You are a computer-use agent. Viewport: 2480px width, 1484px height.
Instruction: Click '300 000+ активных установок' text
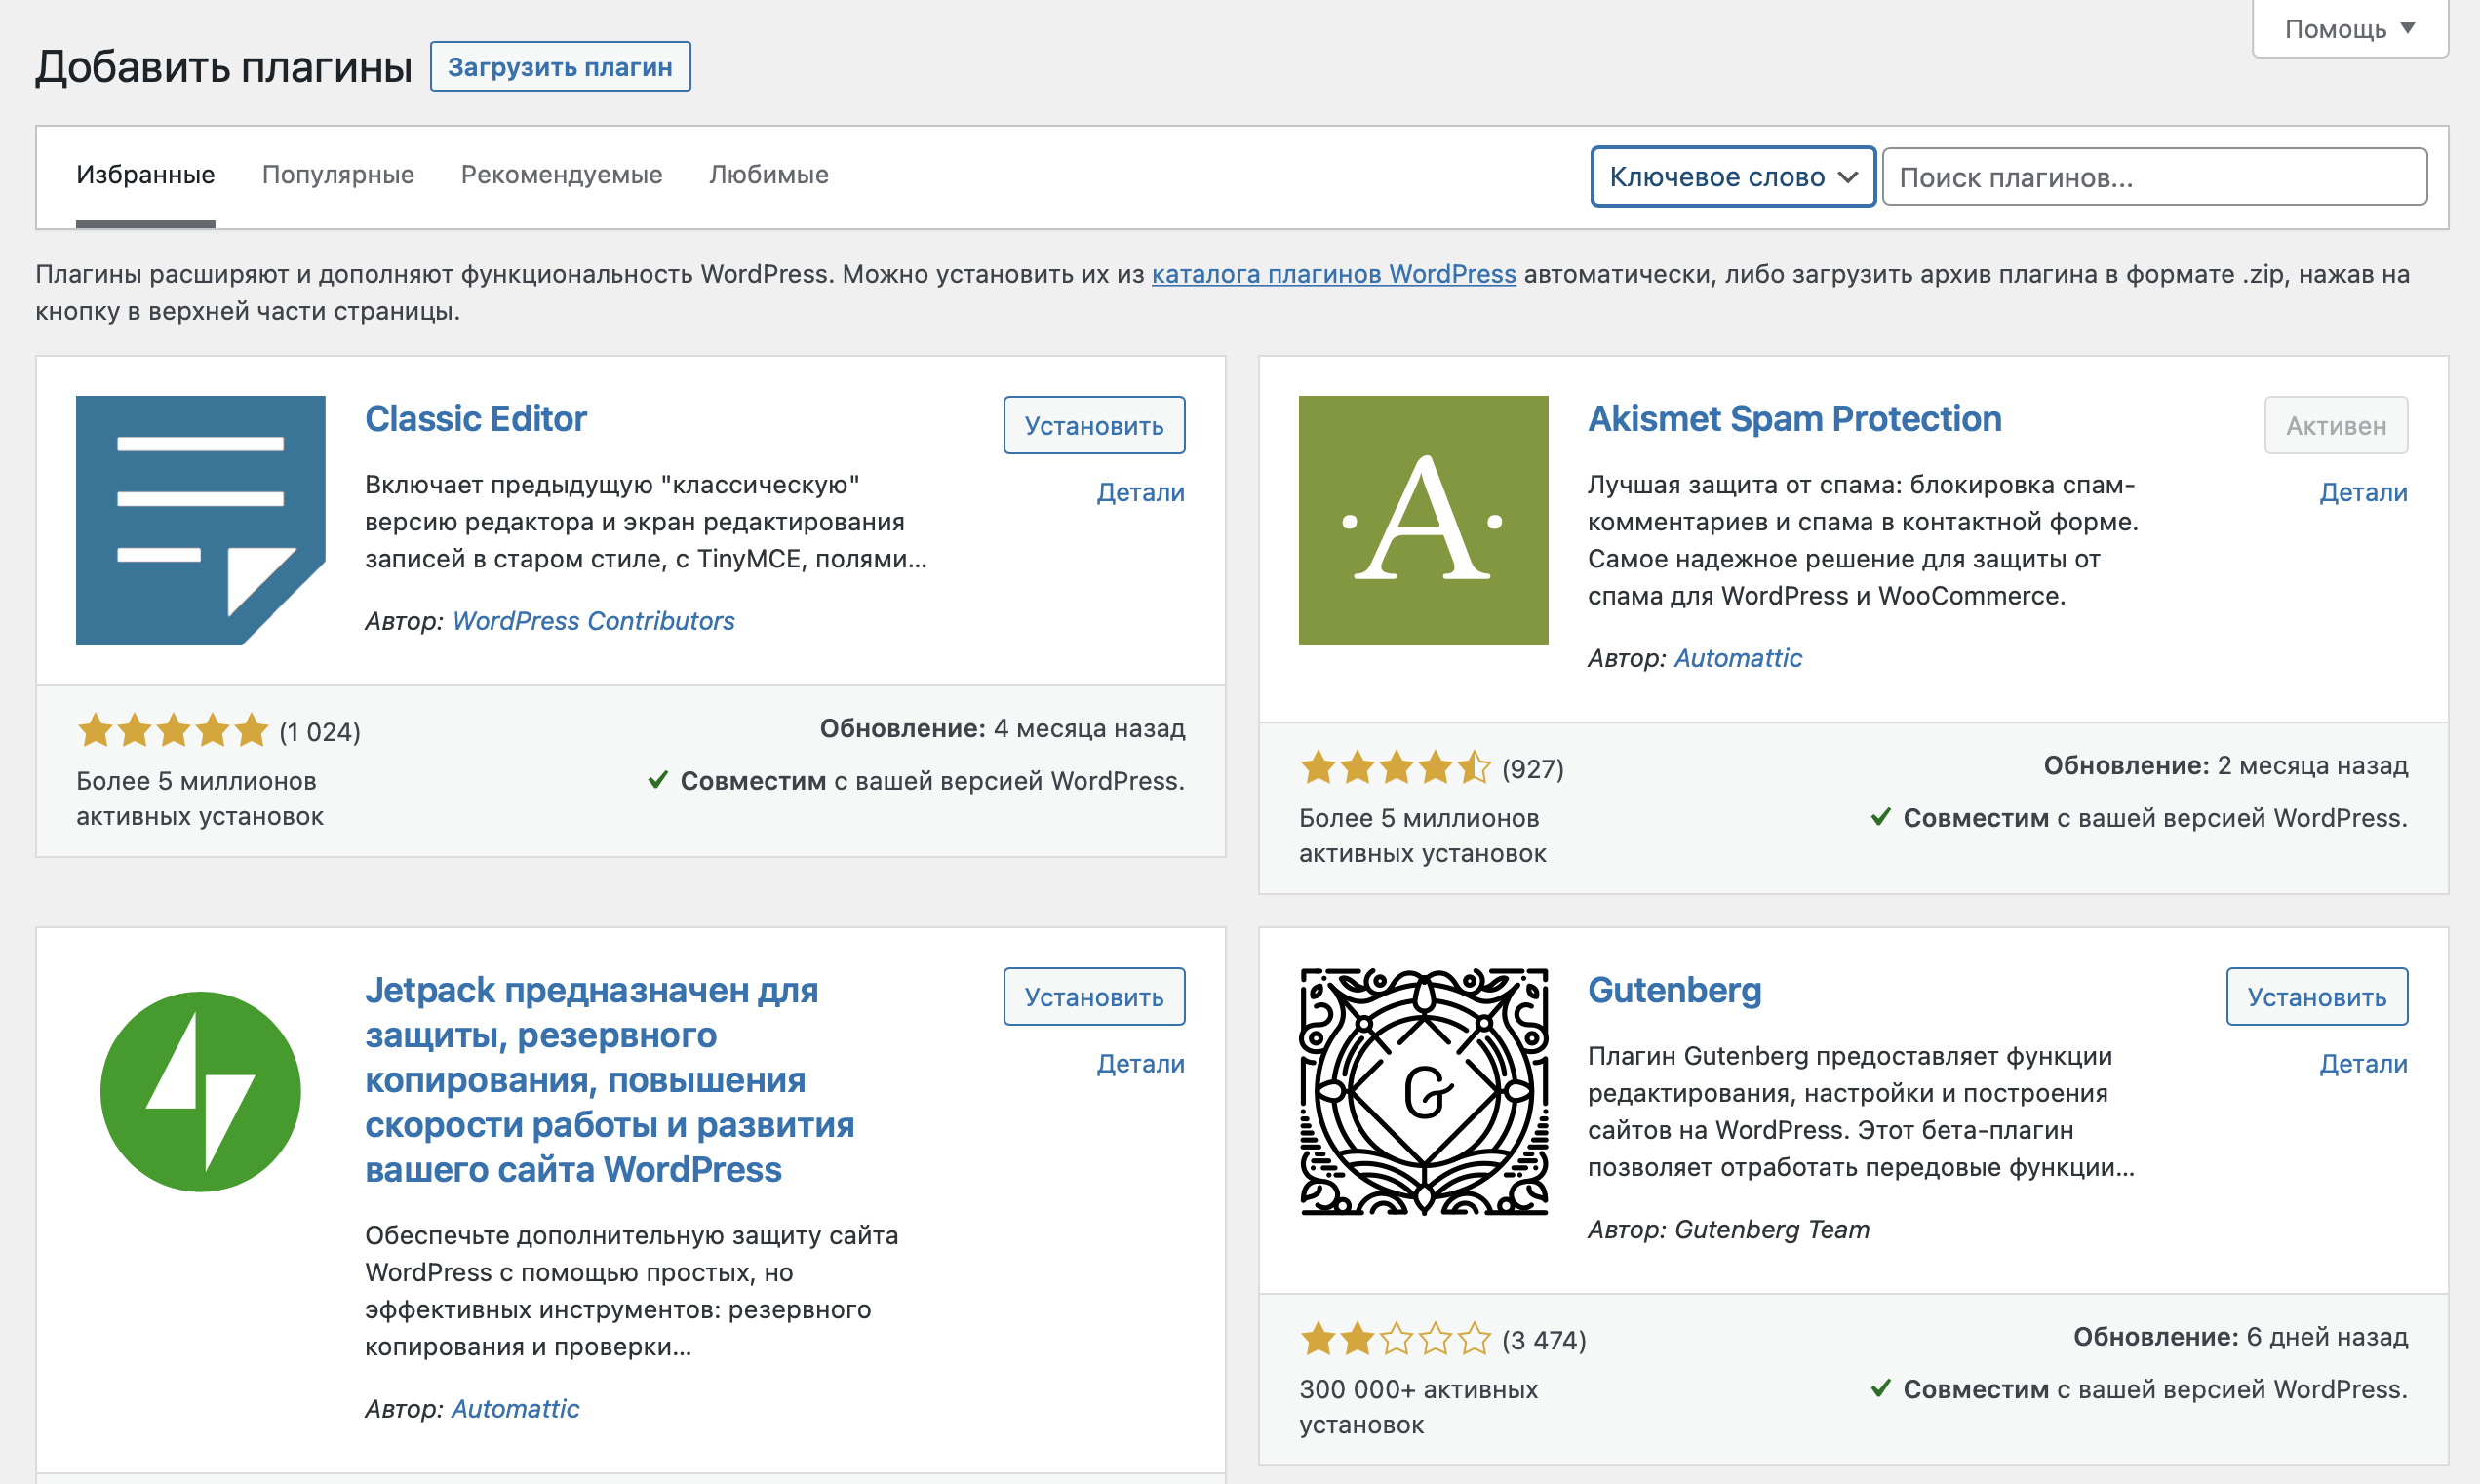pos(1419,1407)
